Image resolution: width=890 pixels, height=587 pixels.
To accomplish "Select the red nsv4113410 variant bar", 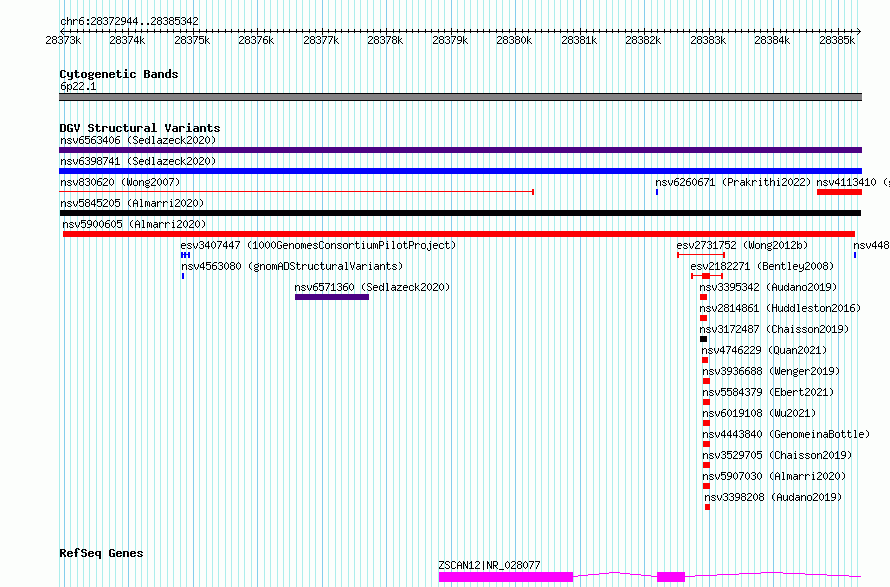I will (x=839, y=192).
